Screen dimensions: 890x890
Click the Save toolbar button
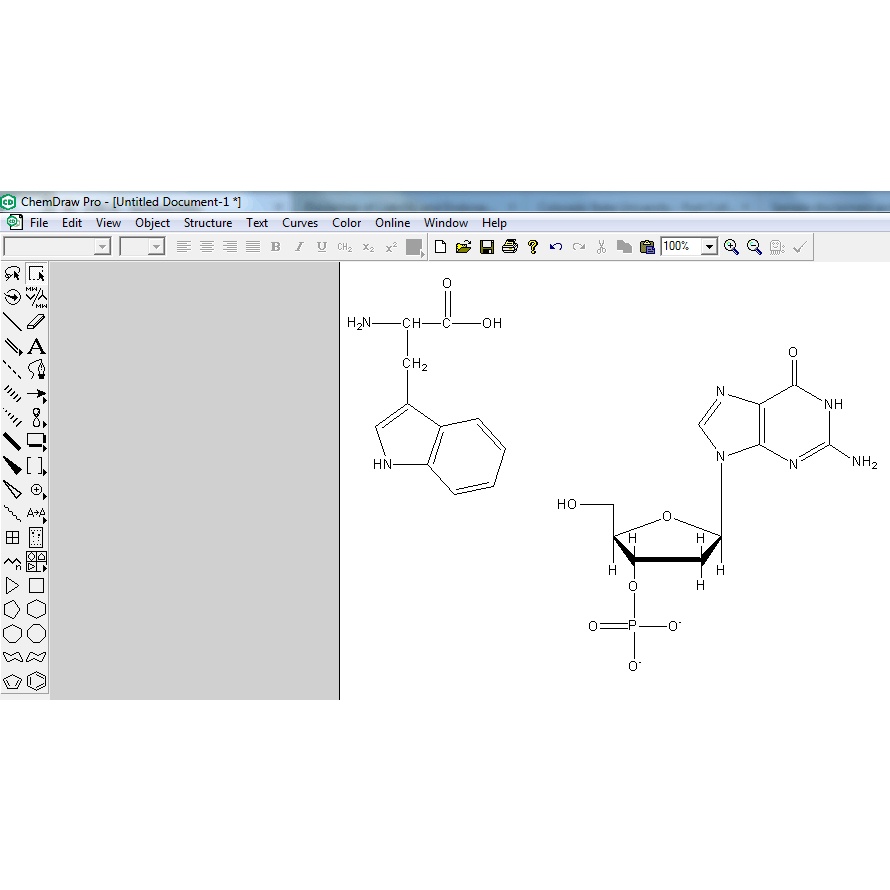486,247
